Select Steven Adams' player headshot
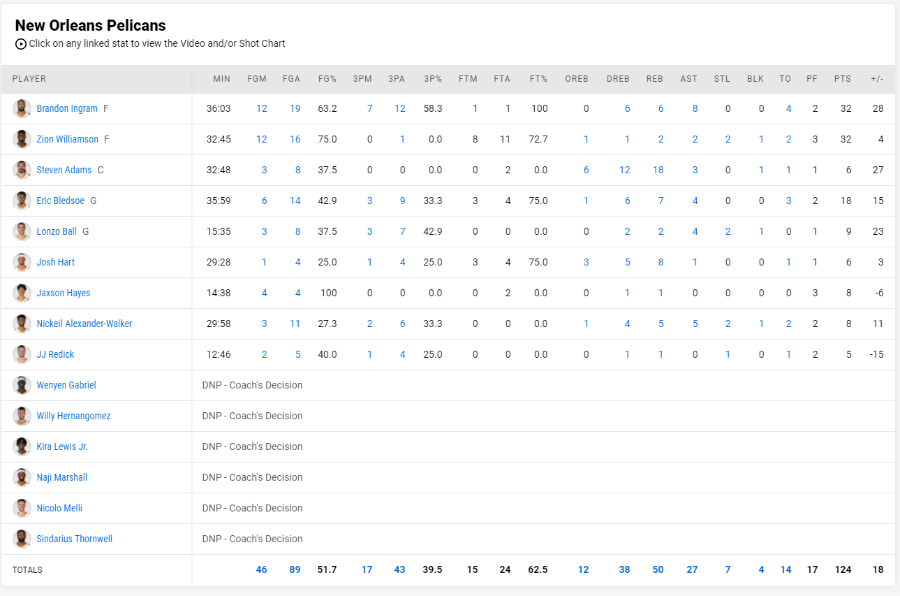900x596 pixels. [22, 170]
